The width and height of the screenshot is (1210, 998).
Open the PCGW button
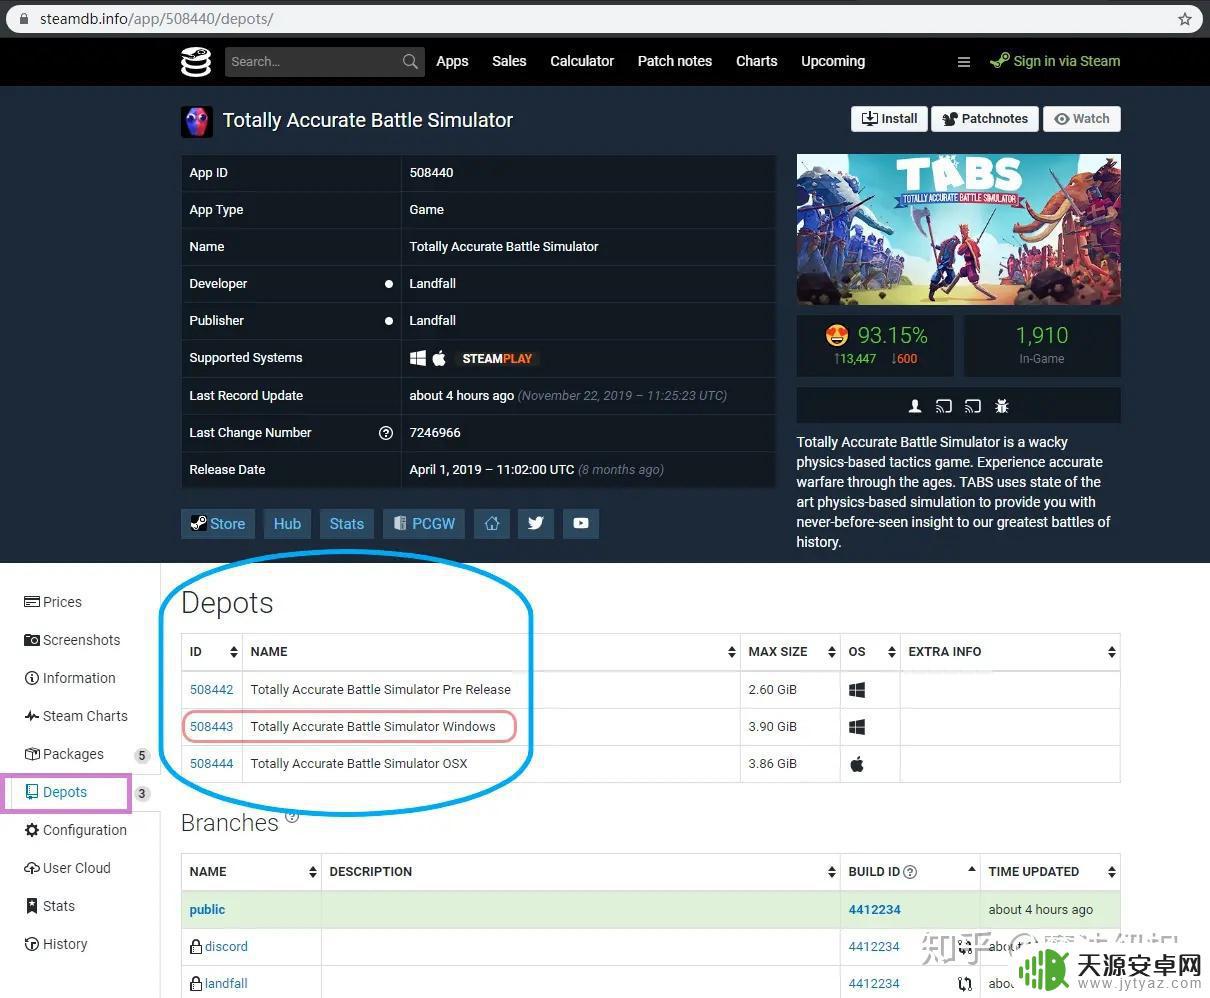coord(424,523)
